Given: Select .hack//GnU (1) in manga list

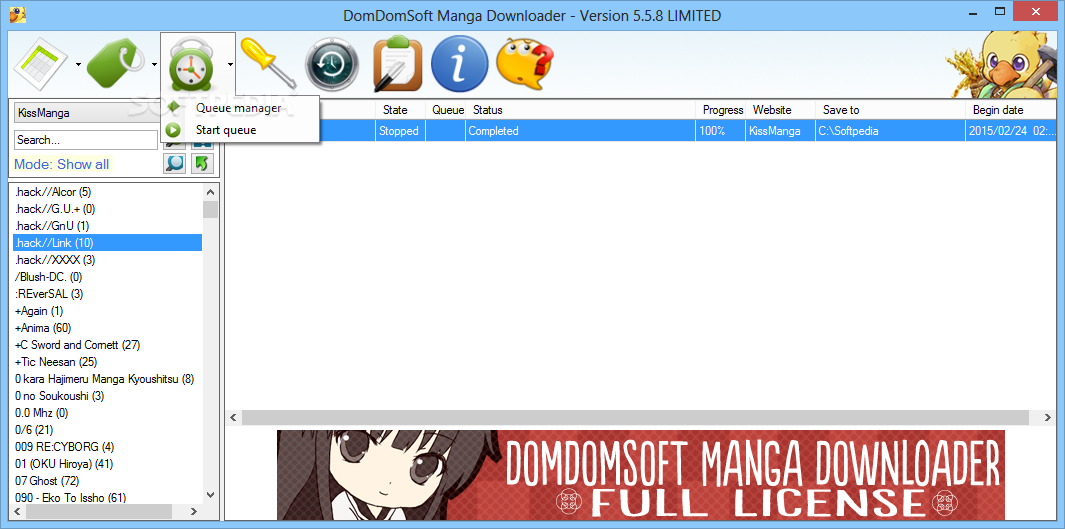Looking at the screenshot, I should [x=107, y=226].
